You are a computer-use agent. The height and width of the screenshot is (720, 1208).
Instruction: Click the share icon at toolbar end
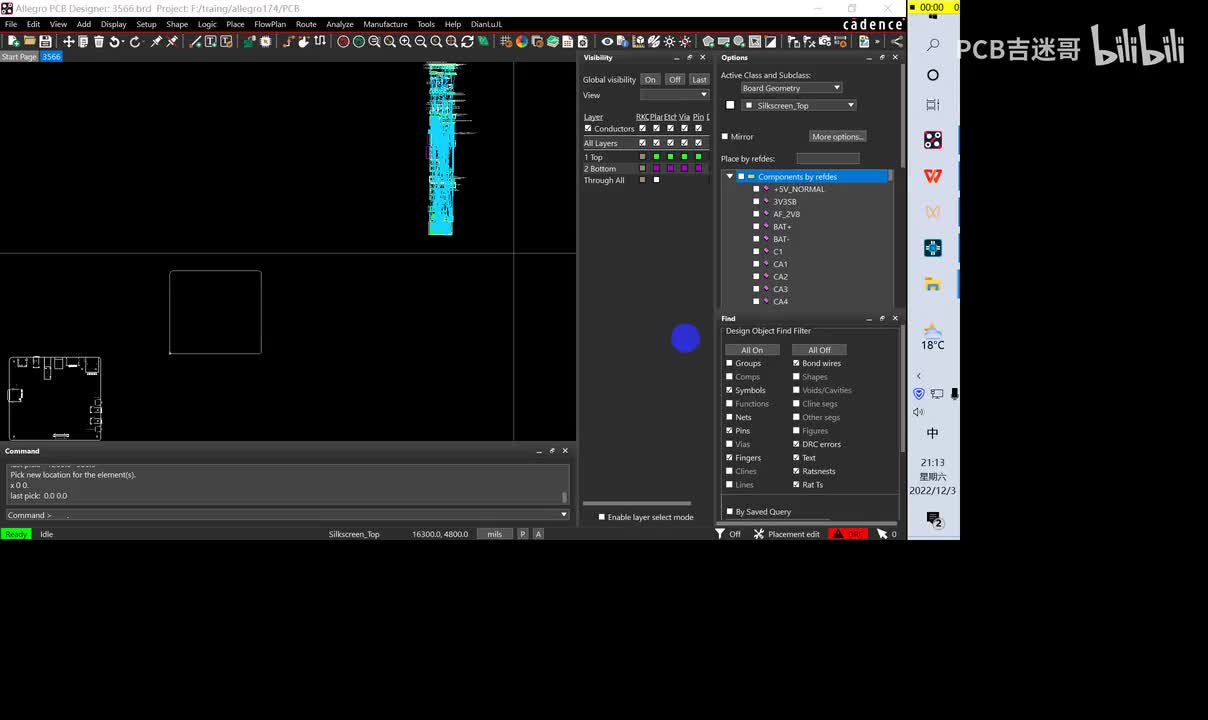tap(897, 41)
